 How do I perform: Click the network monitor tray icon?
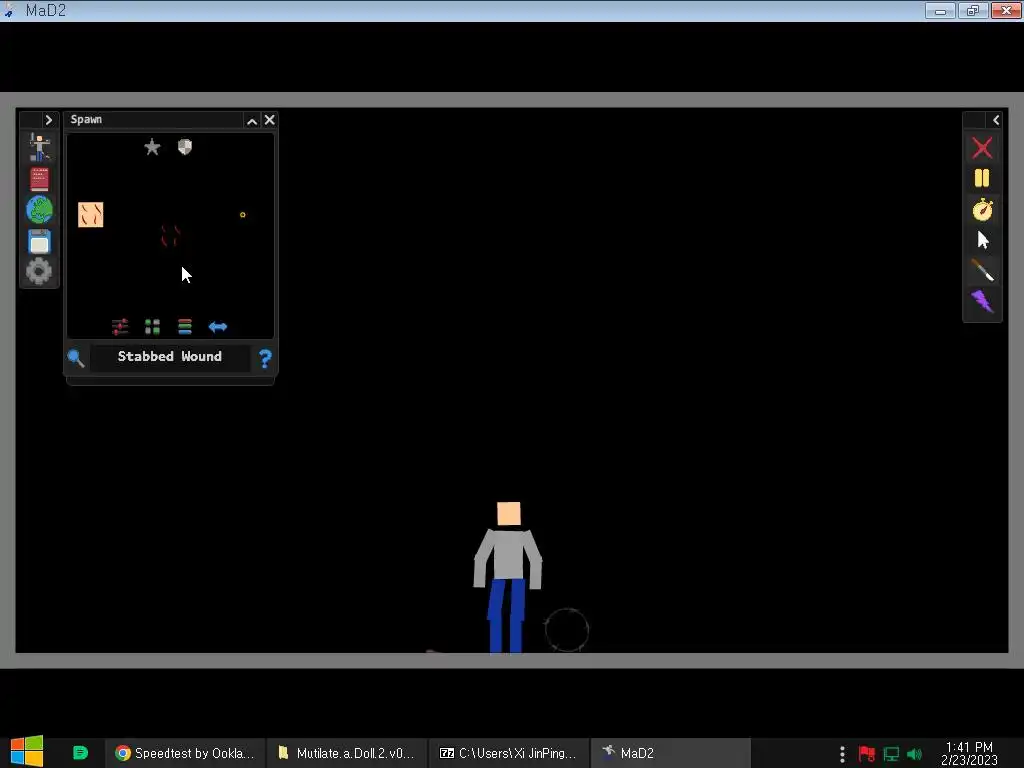tap(891, 754)
